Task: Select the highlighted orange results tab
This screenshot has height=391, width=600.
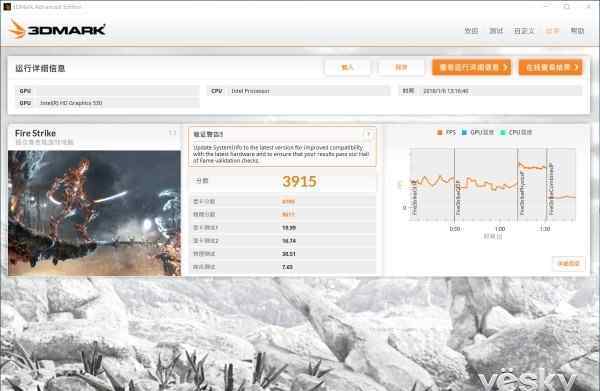Action: 552,31
